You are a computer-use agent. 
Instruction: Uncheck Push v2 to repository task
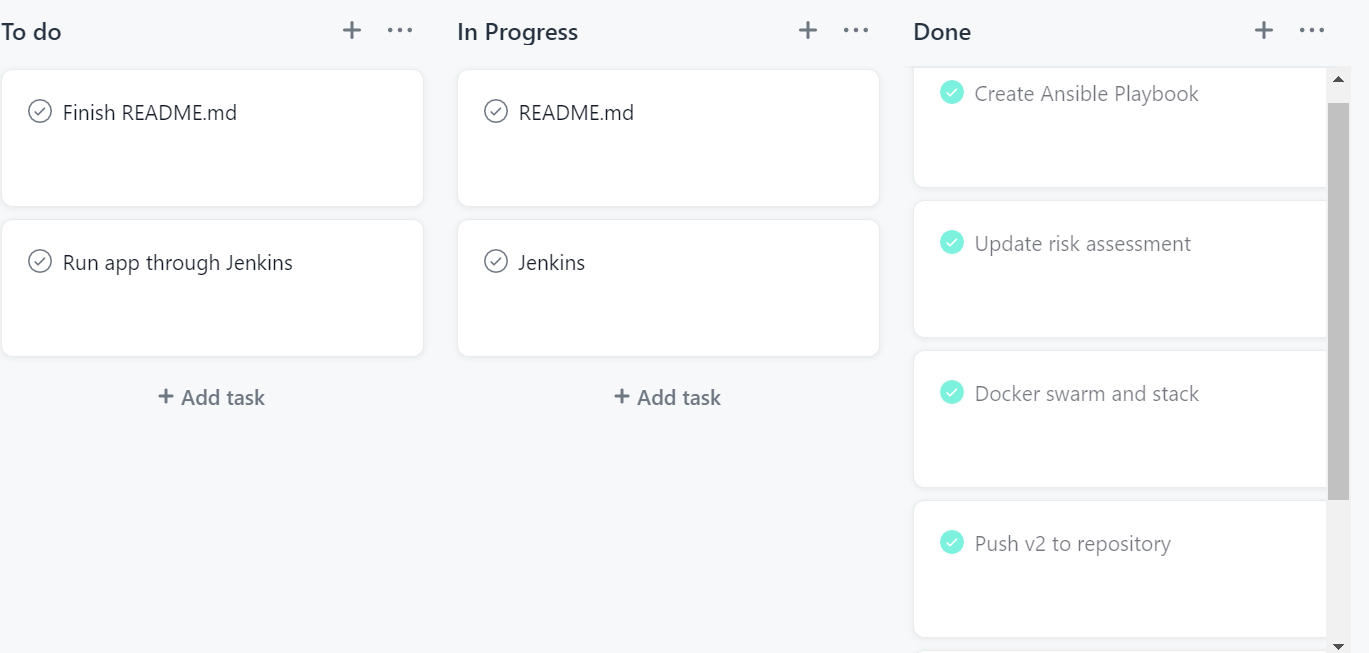952,542
